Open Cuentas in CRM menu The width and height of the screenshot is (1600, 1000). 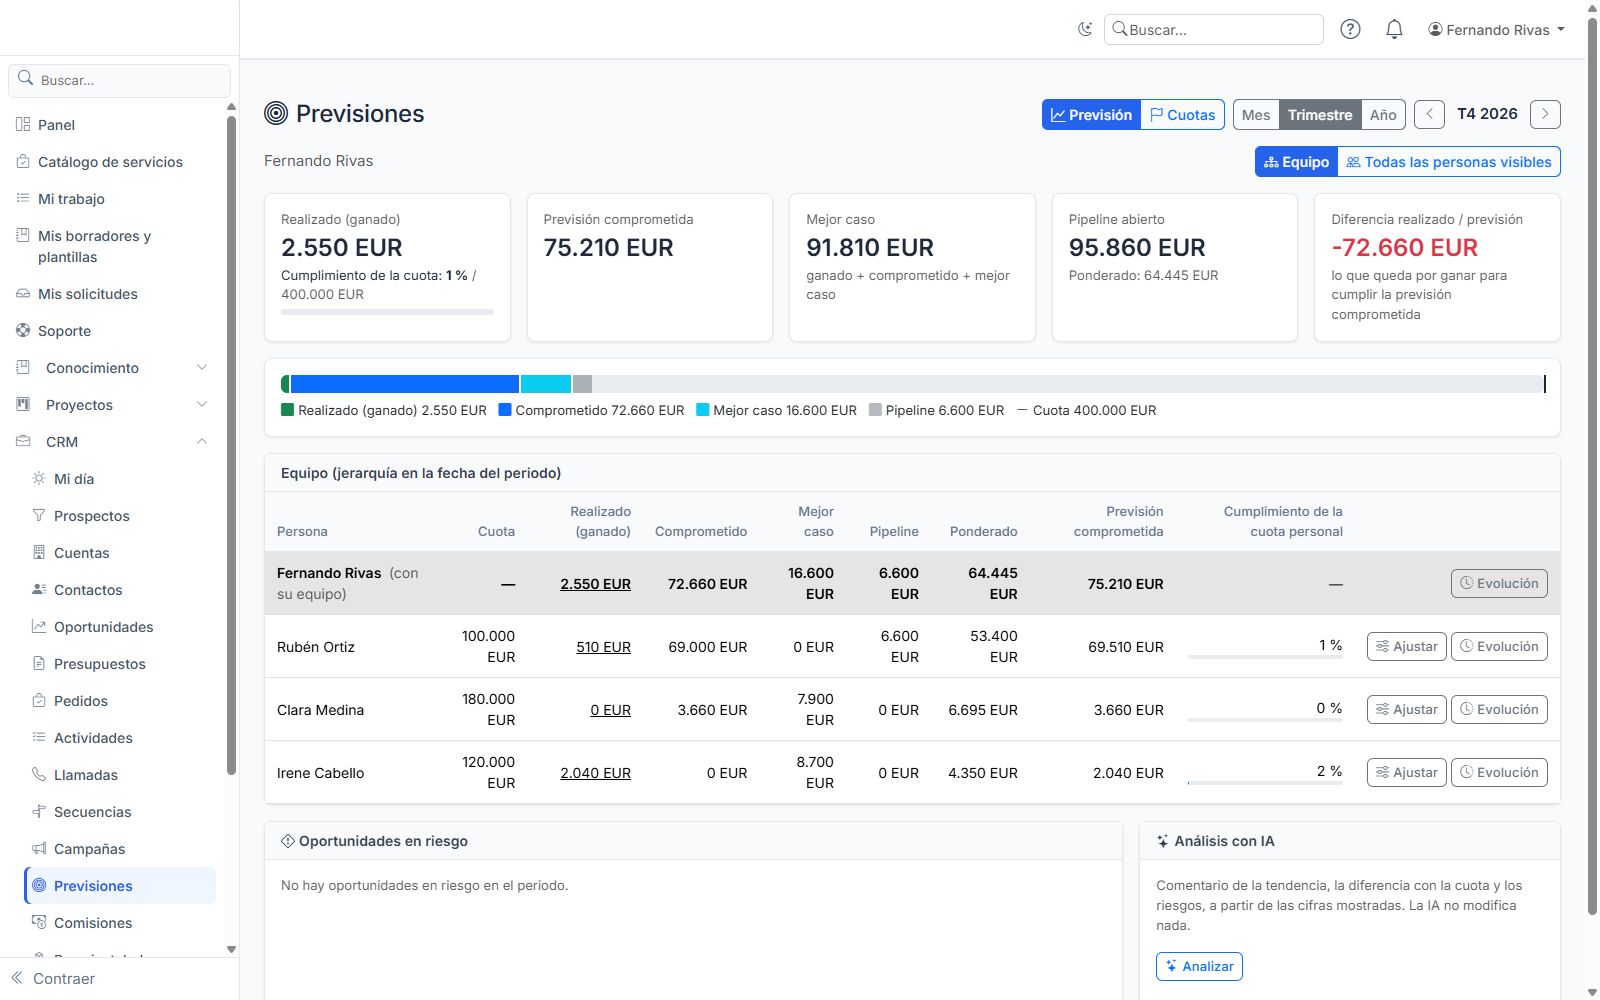(x=120, y=553)
